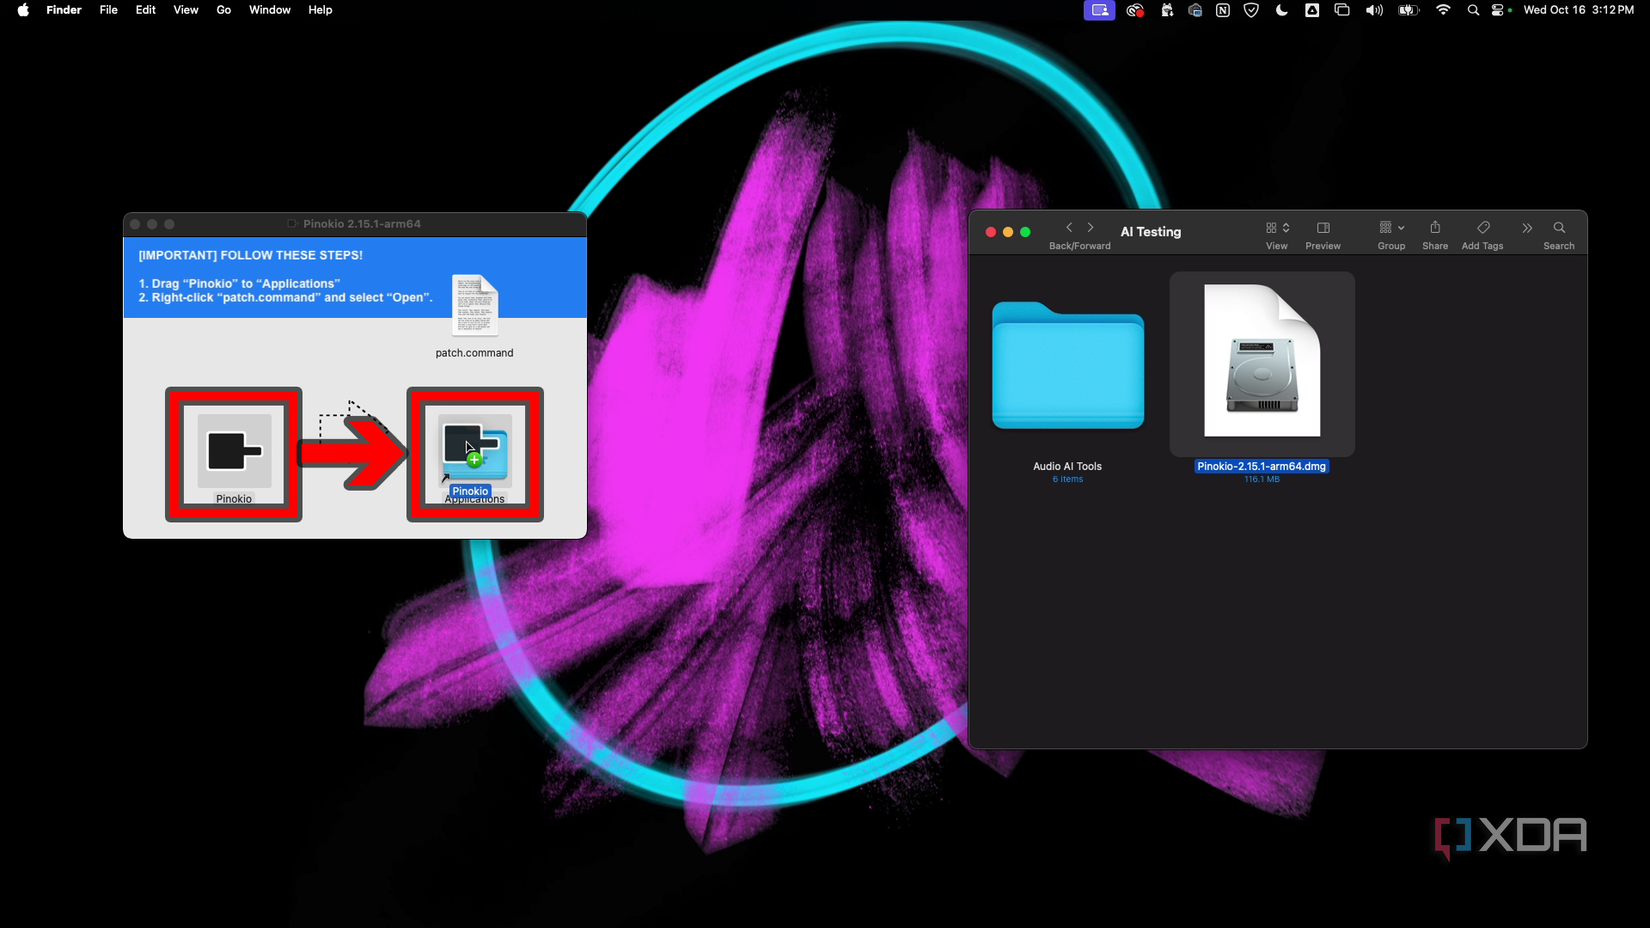Click the Share icon in Finder toolbar
Viewport: 1650px width, 928px height.
tap(1435, 227)
